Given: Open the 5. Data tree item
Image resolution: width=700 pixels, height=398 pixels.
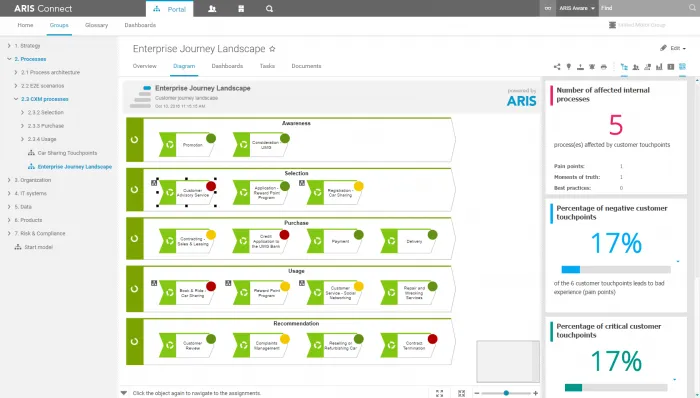Looking at the screenshot, I should click(x=23, y=207).
